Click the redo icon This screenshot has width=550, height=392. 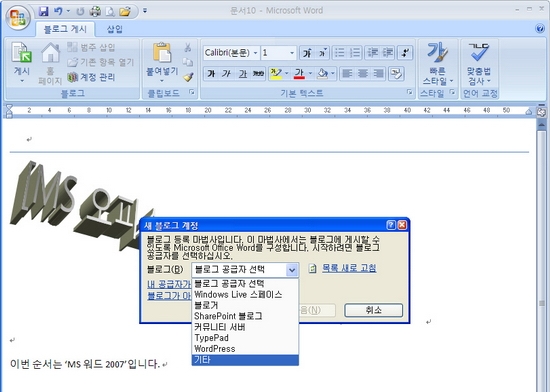(80, 12)
